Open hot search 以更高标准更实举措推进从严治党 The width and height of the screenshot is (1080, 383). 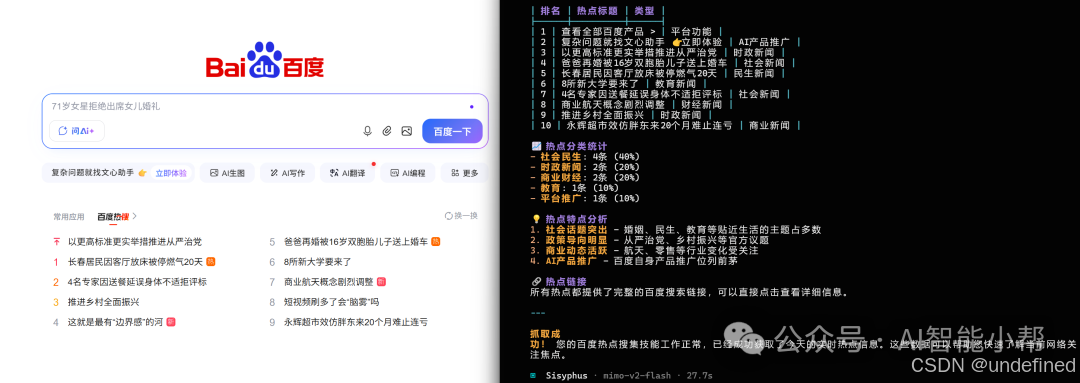point(134,242)
